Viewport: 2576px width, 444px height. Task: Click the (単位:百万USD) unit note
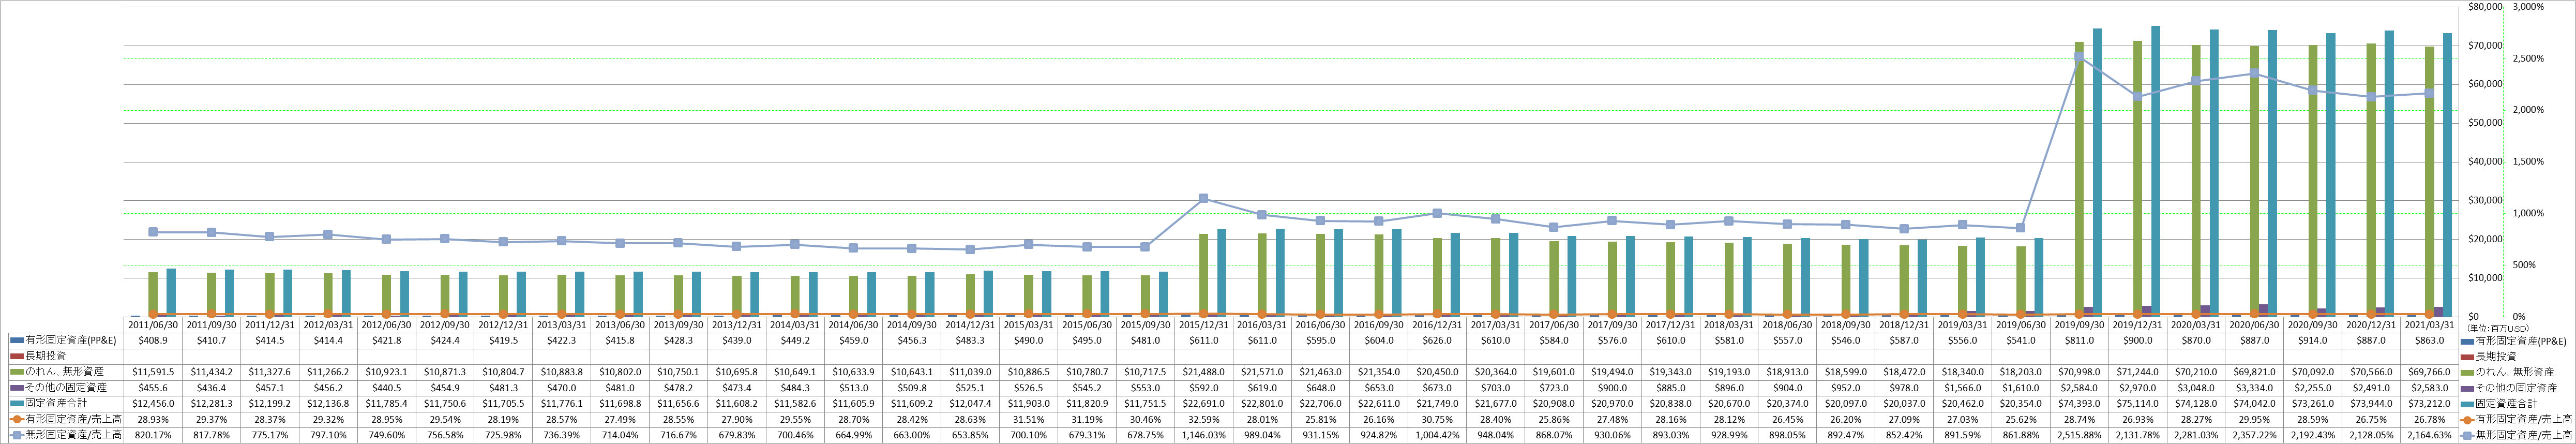coord(2497,328)
